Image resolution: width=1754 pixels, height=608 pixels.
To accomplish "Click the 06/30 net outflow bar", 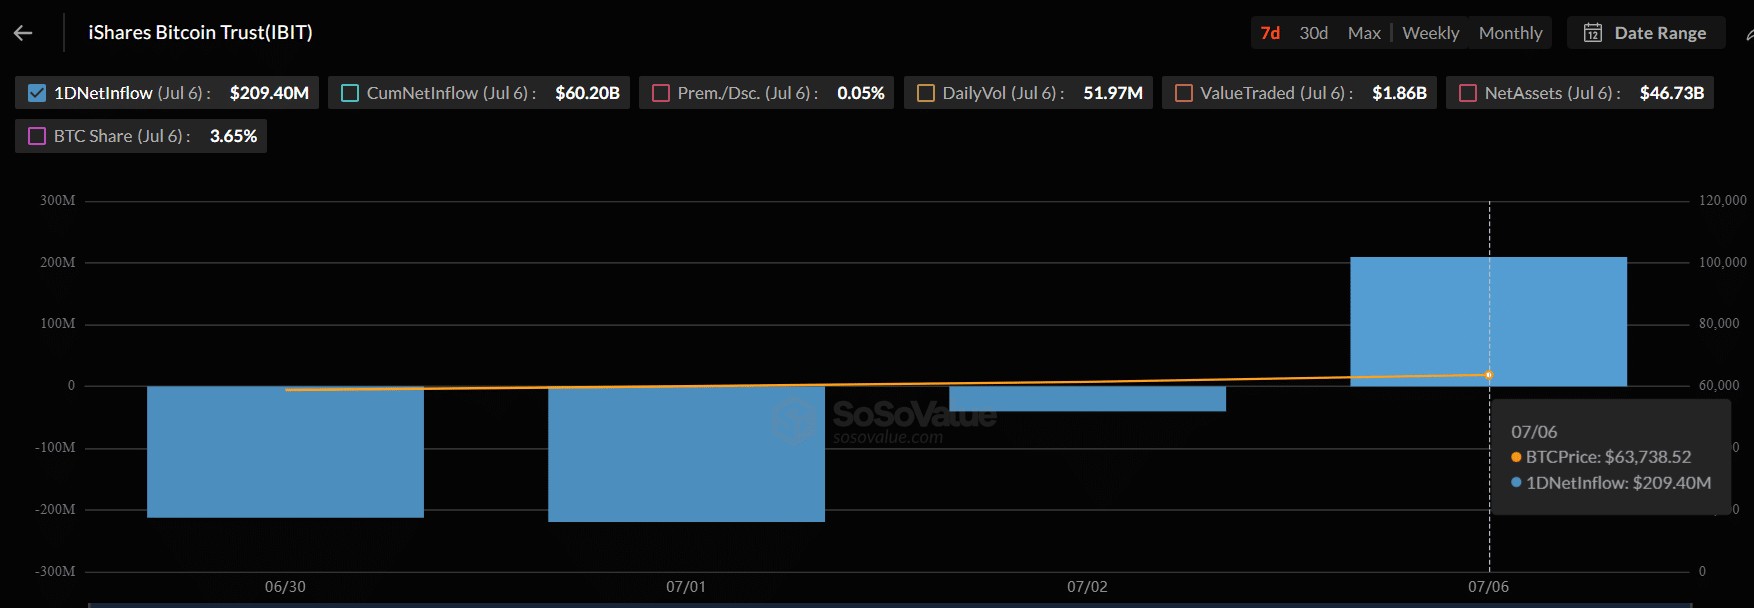I will pos(285,452).
